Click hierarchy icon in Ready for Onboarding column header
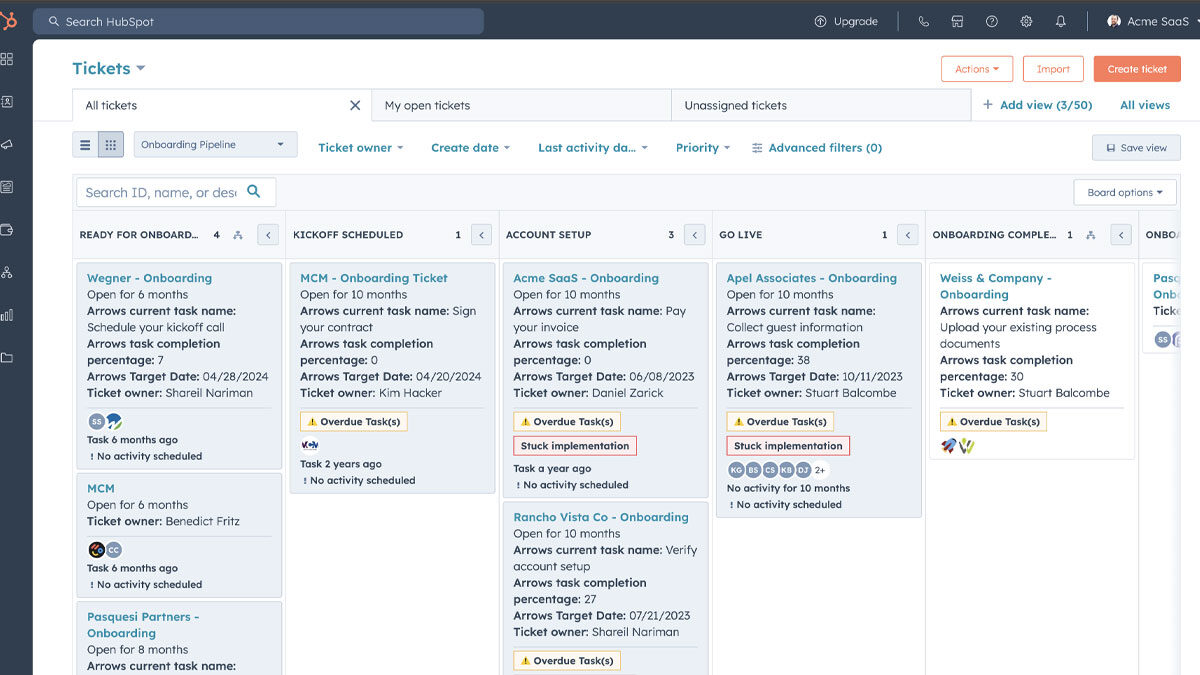Viewport: 1200px width, 675px height. click(x=238, y=235)
